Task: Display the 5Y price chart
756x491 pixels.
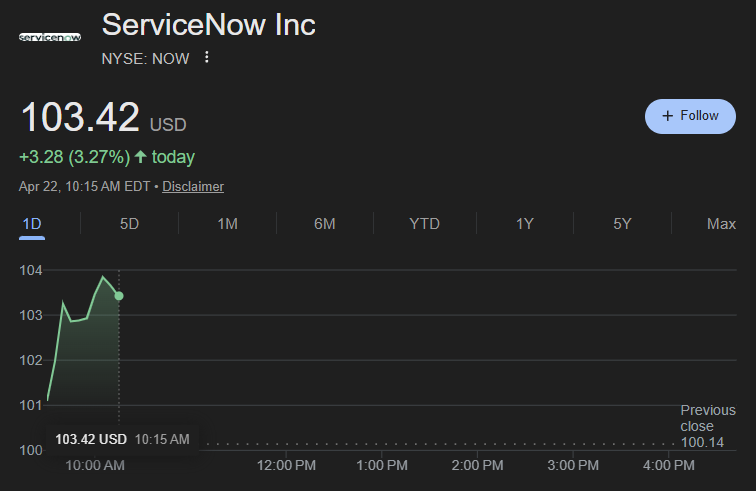Action: (x=622, y=224)
